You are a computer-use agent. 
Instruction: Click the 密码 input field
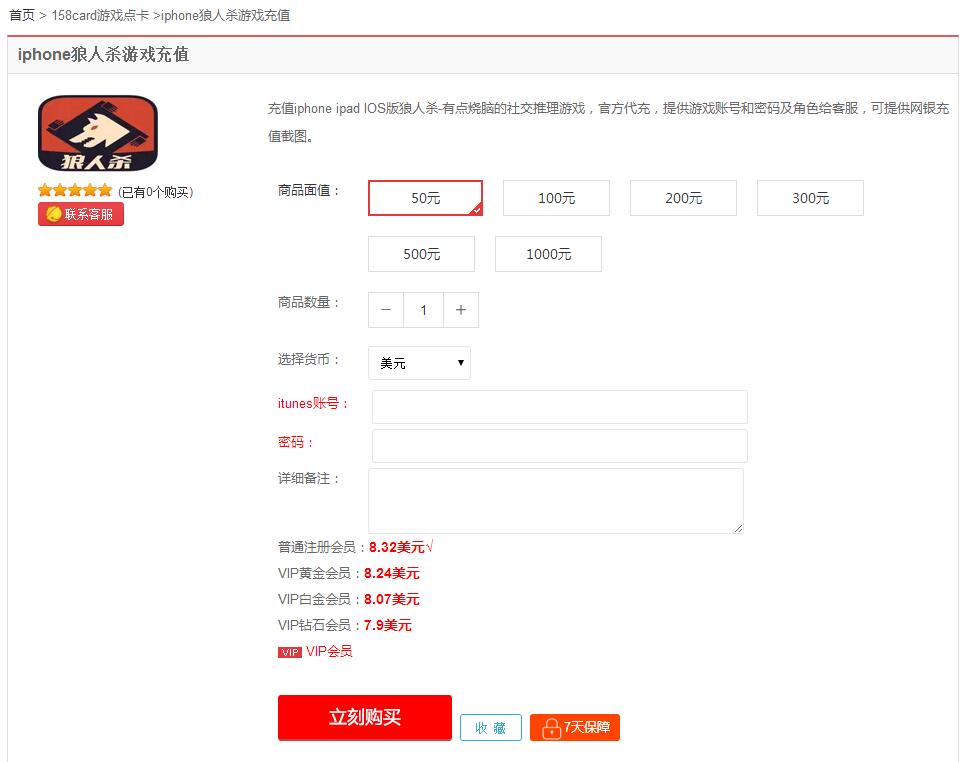560,446
